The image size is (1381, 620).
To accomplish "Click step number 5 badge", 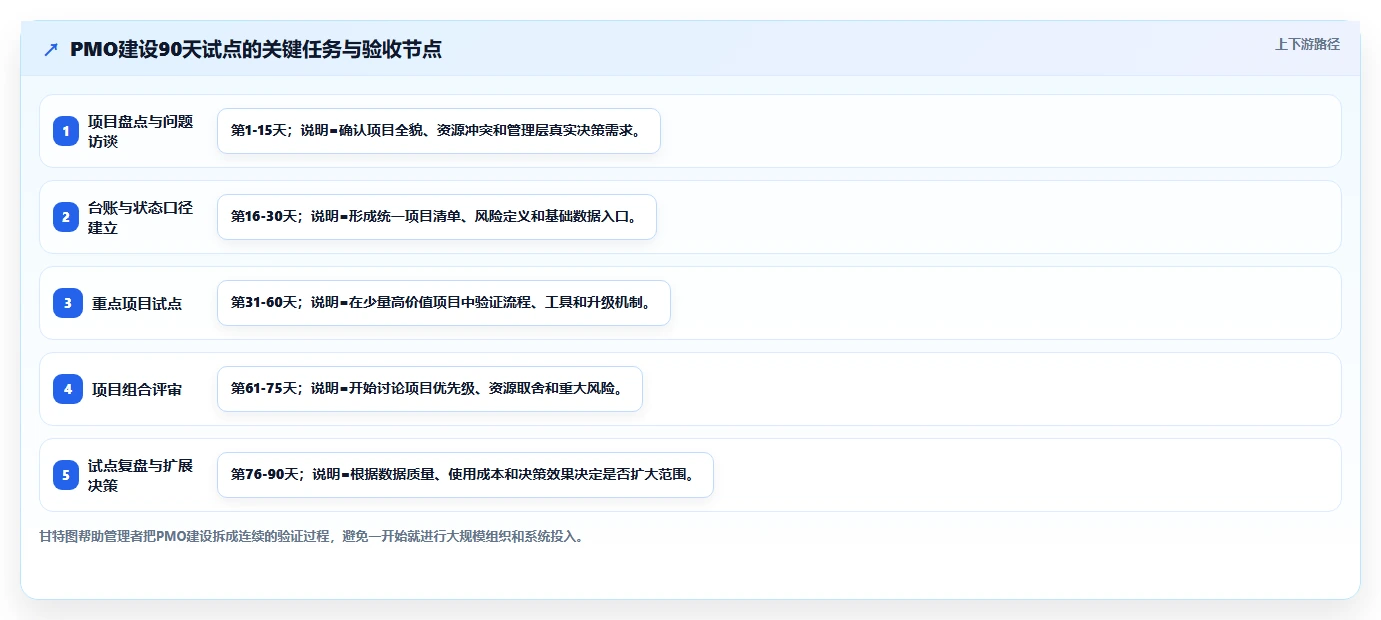I will tap(68, 475).
